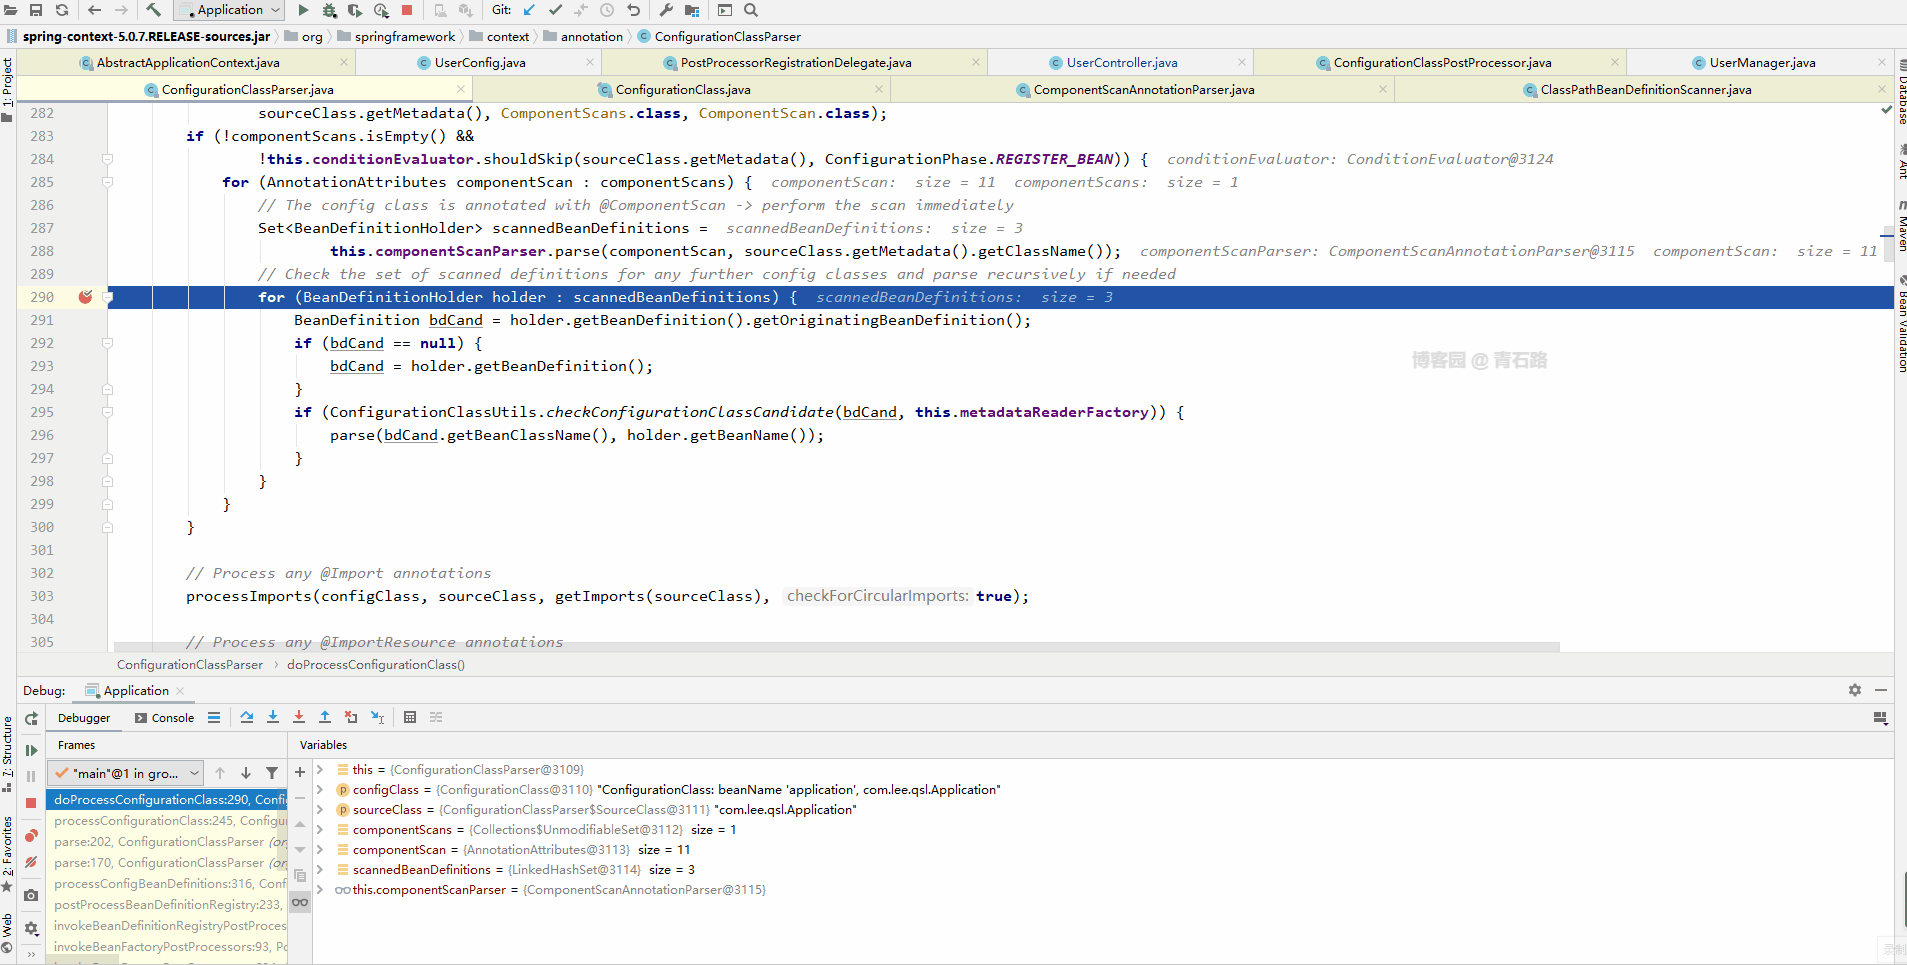Expand the componentScans variable node
The width and height of the screenshot is (1907, 965).
tap(320, 830)
